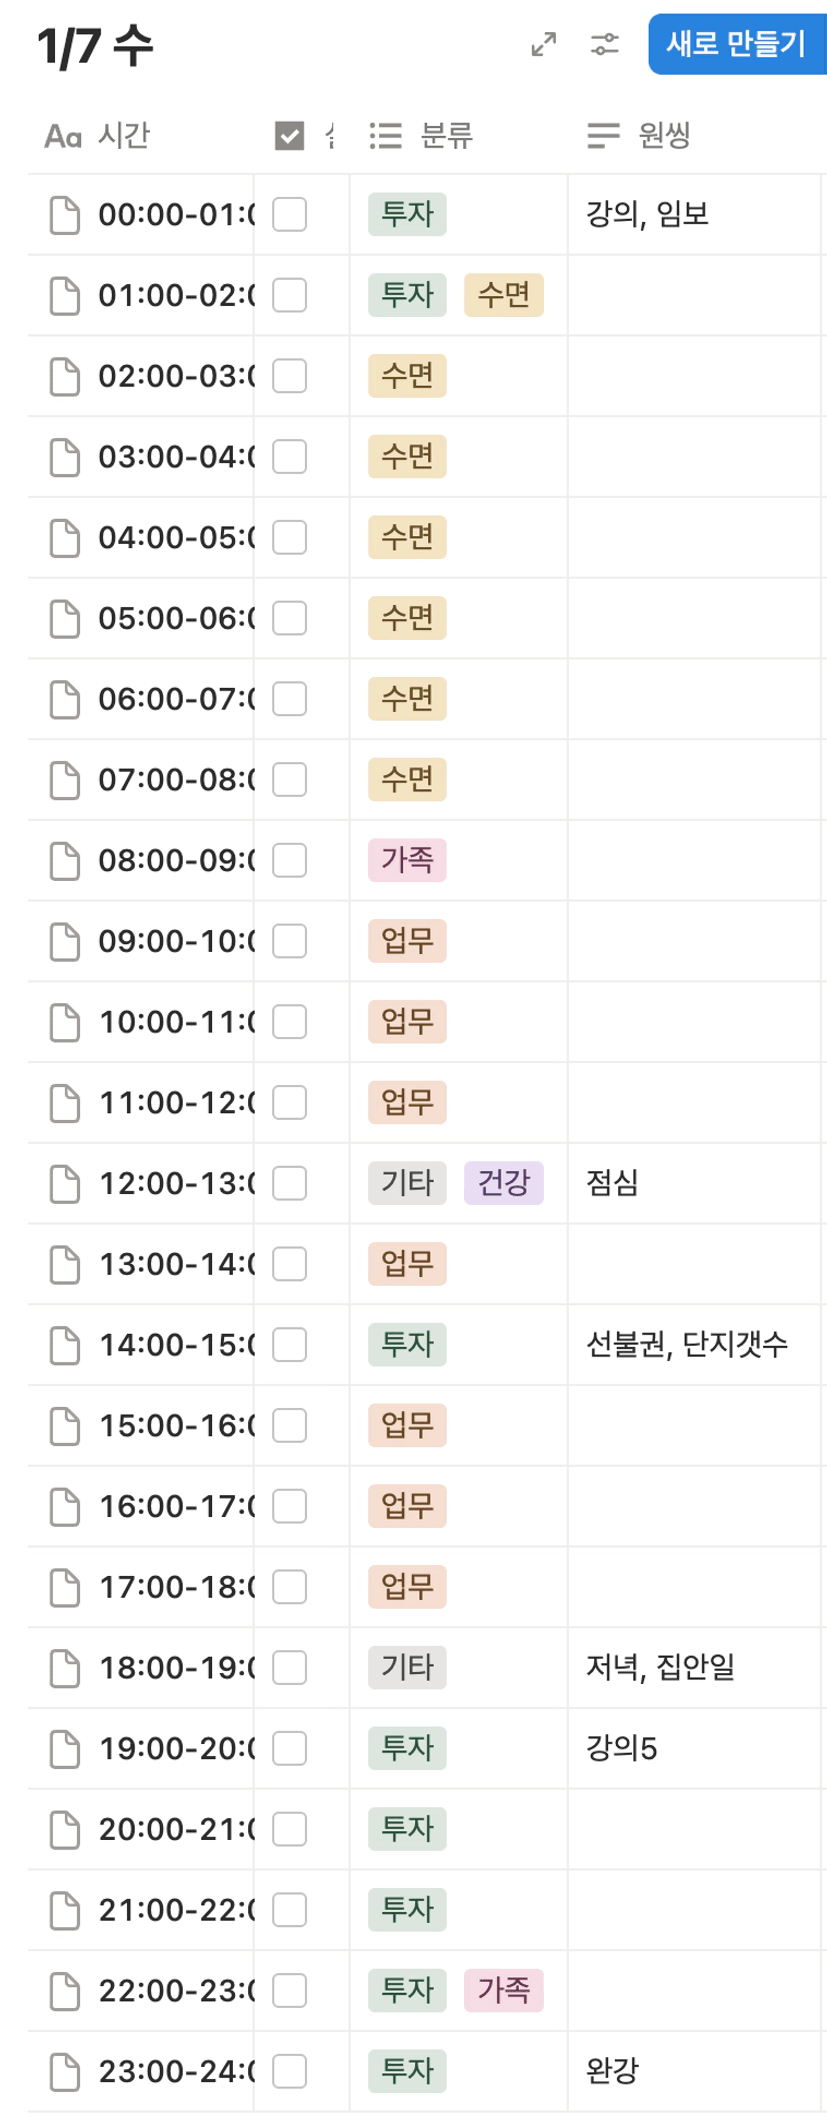Click the page icon for 00:00-01:00 row
Screen dimensions: 827x2125
[x=65, y=215]
